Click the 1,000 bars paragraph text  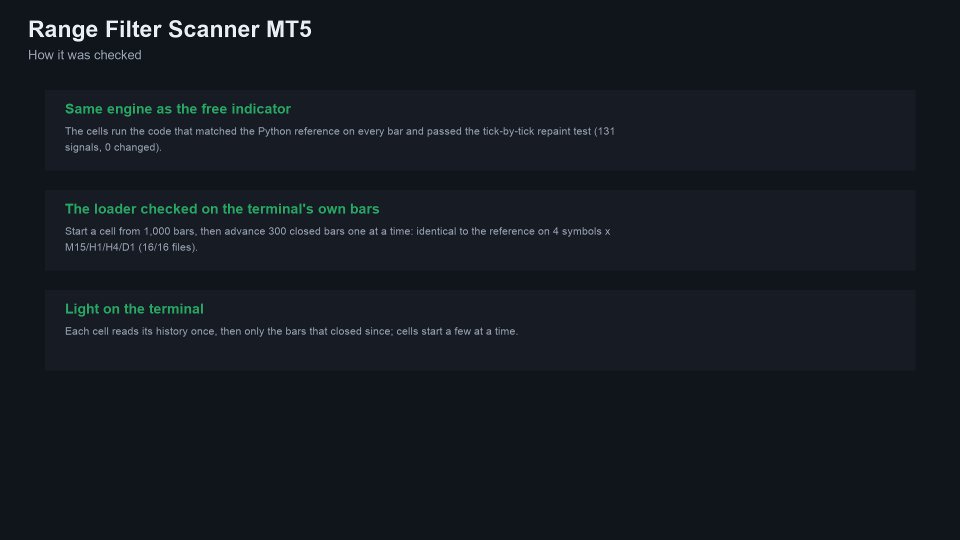pos(337,239)
